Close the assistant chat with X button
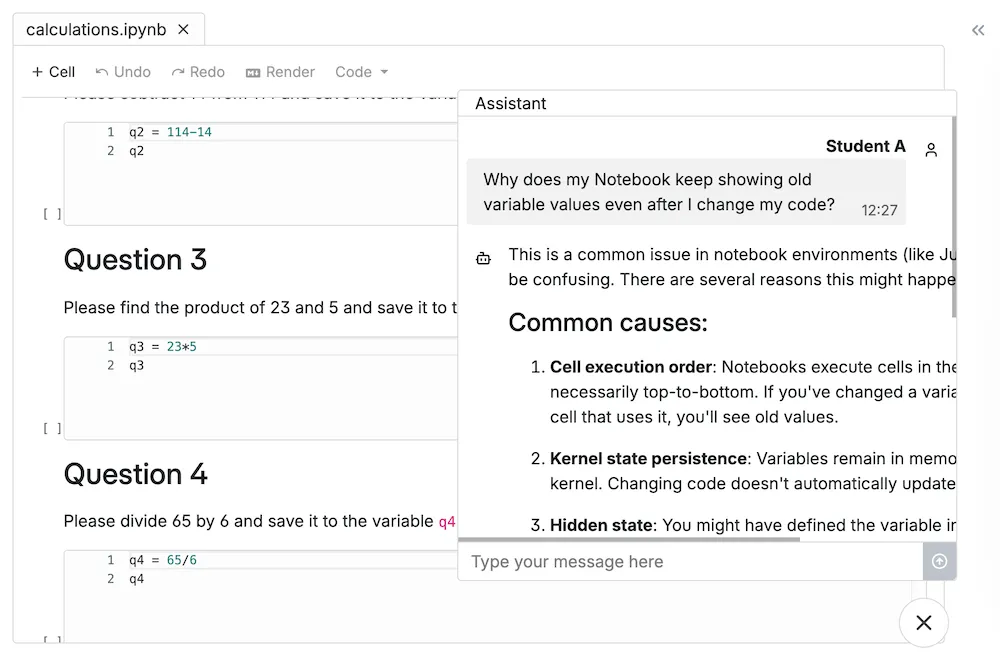Viewport: 1000px width, 656px height. coord(923,622)
